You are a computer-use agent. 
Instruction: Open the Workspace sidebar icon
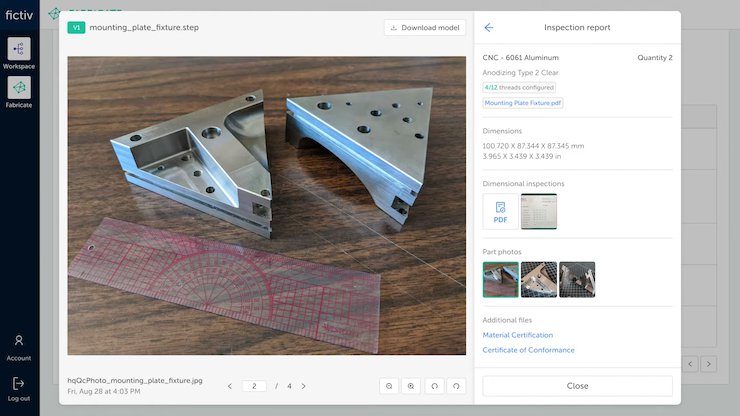19,50
